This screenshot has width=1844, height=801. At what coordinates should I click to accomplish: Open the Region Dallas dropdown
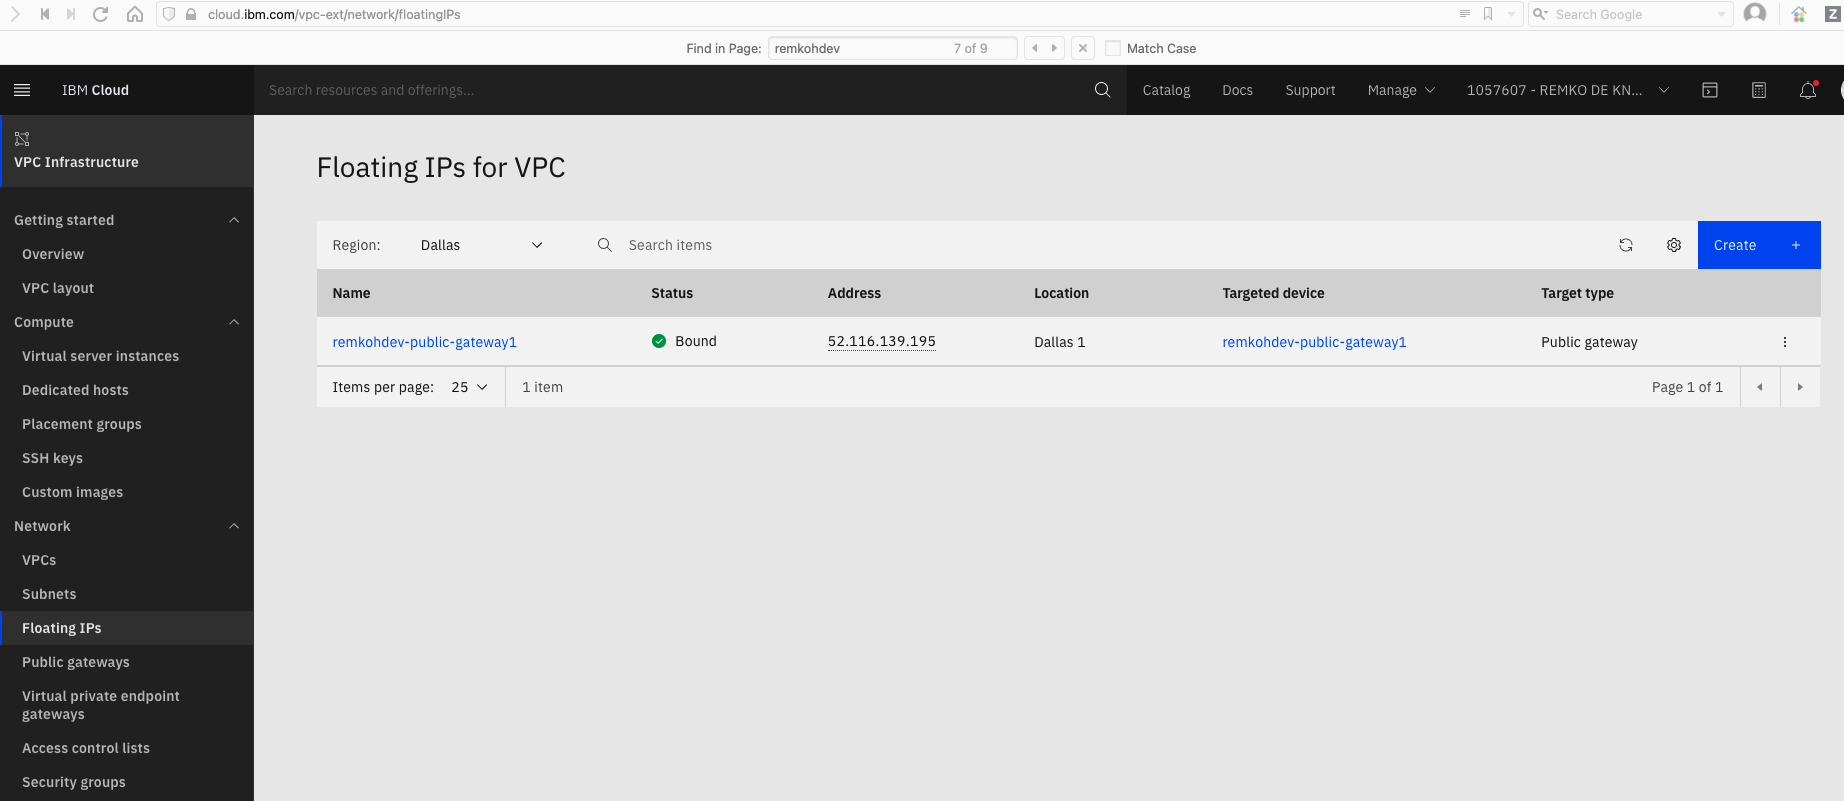(x=482, y=245)
